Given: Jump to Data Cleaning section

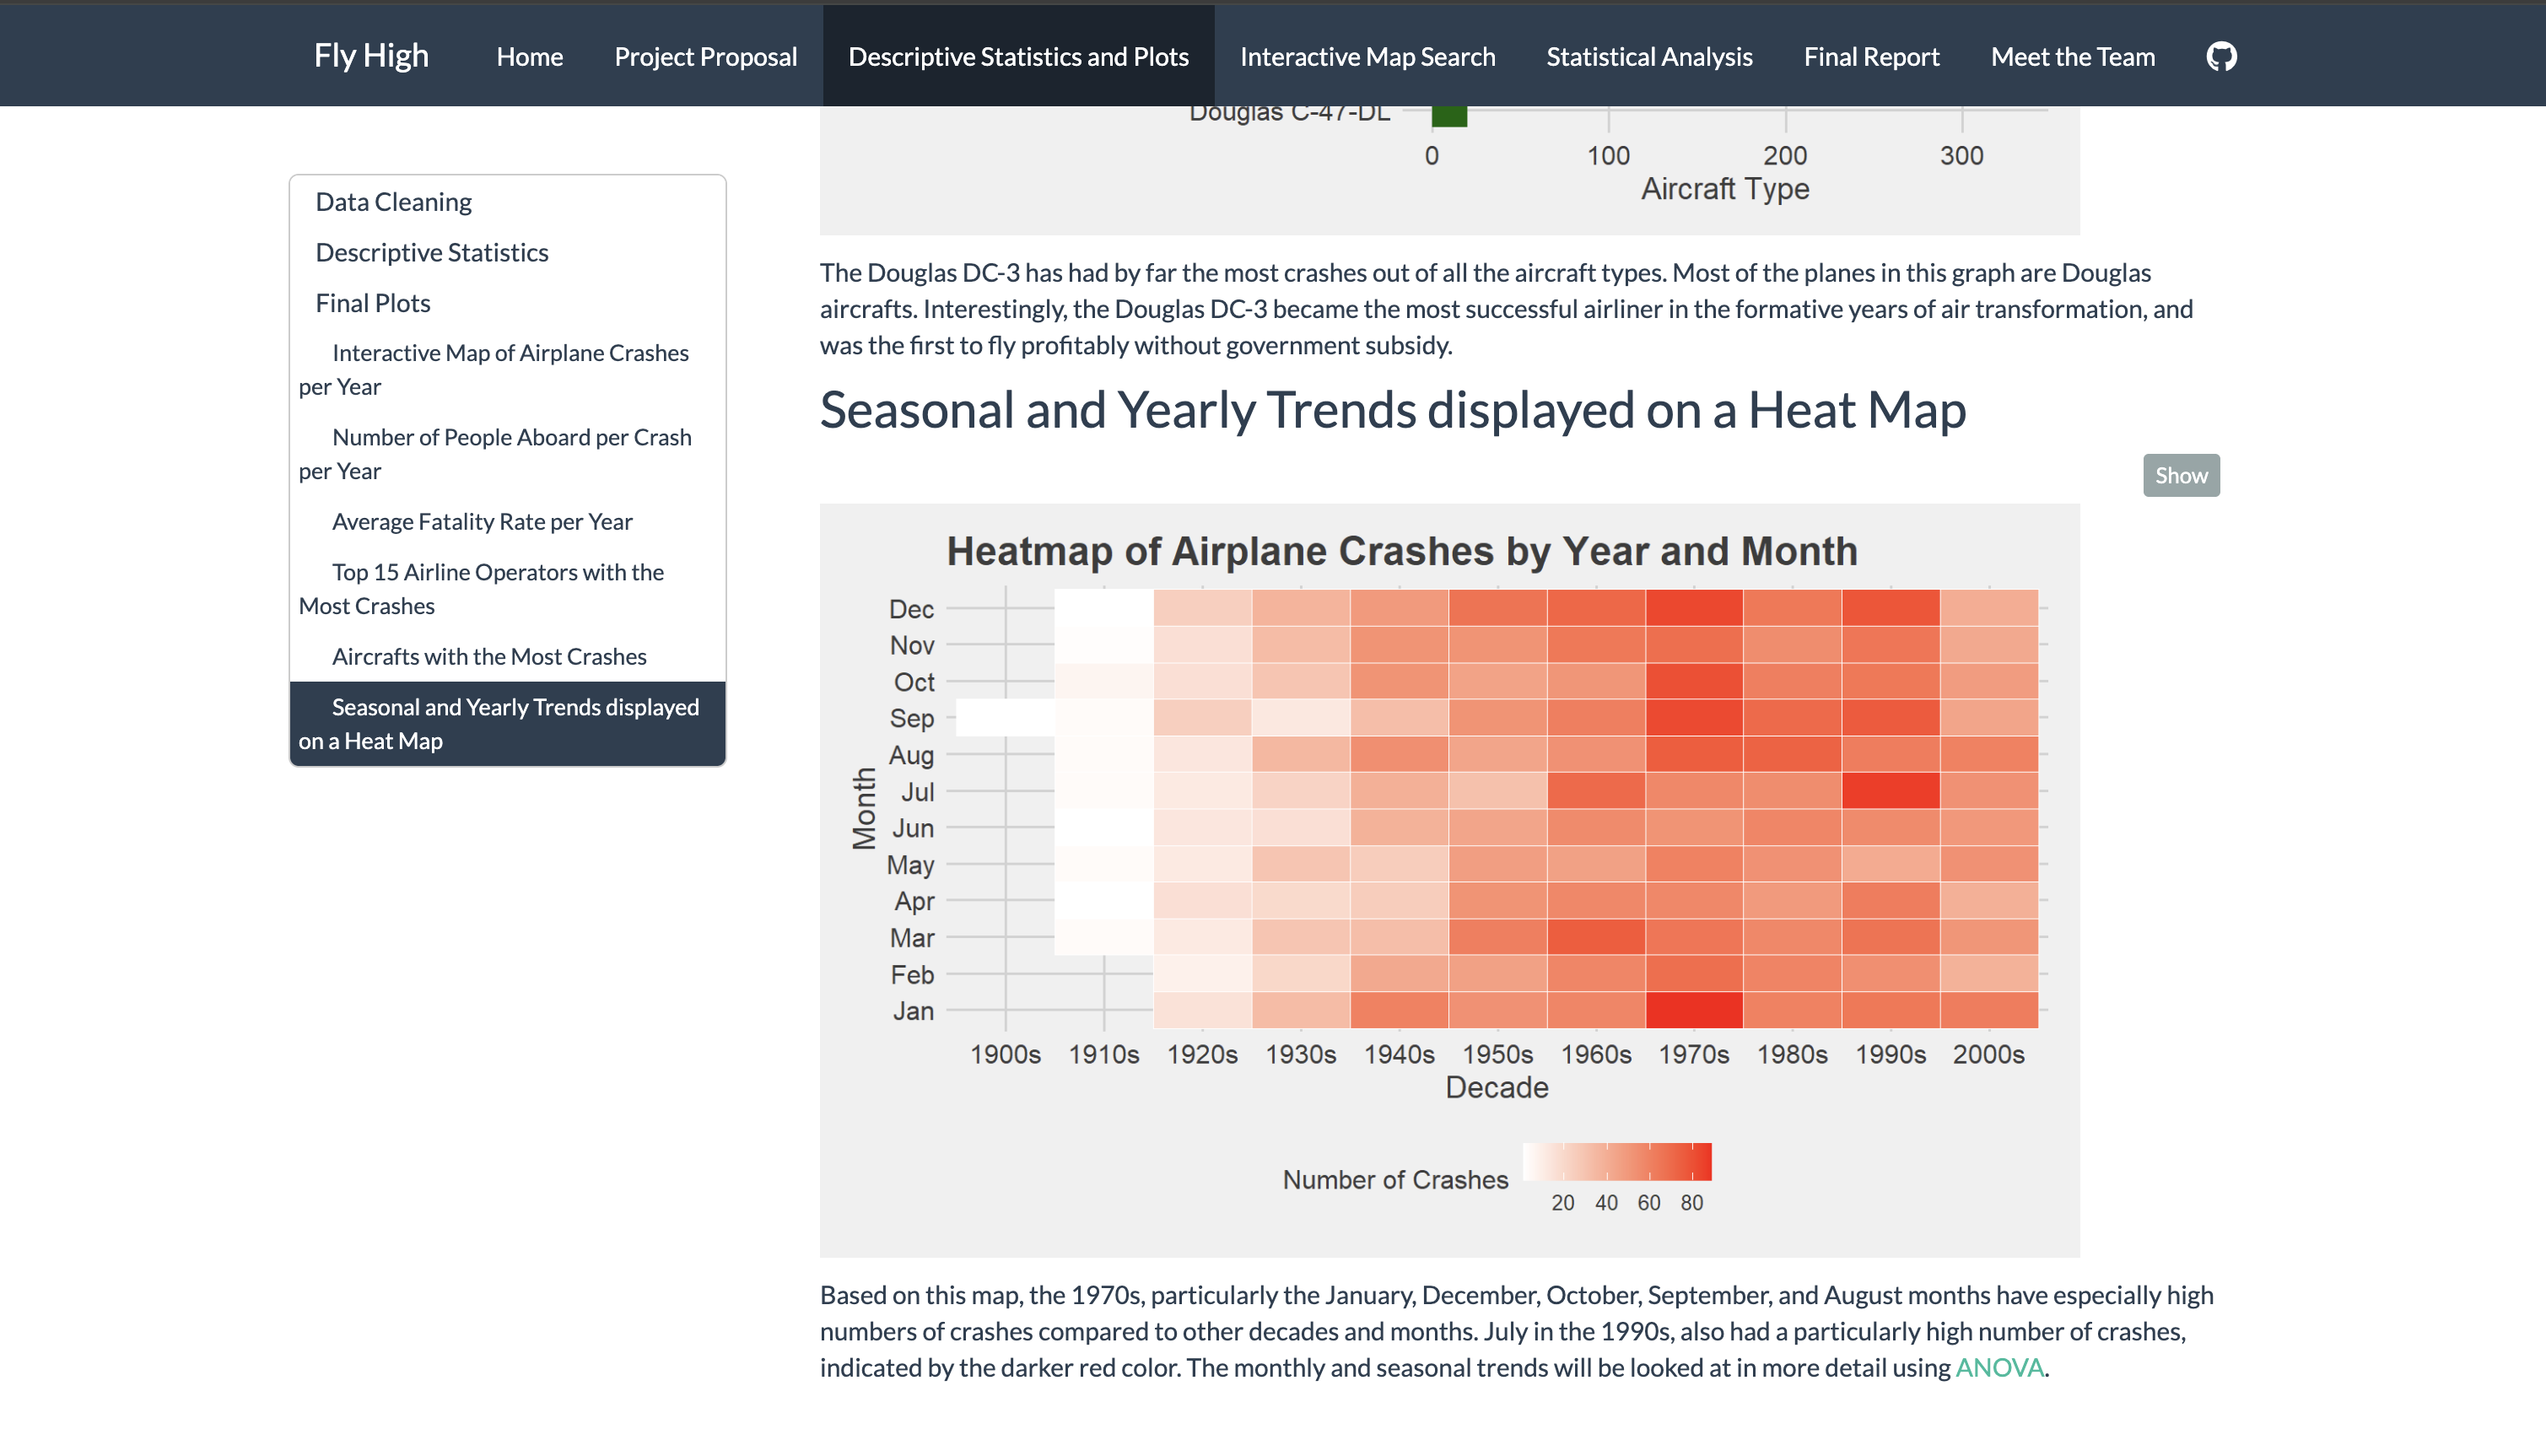Looking at the screenshot, I should [x=393, y=201].
